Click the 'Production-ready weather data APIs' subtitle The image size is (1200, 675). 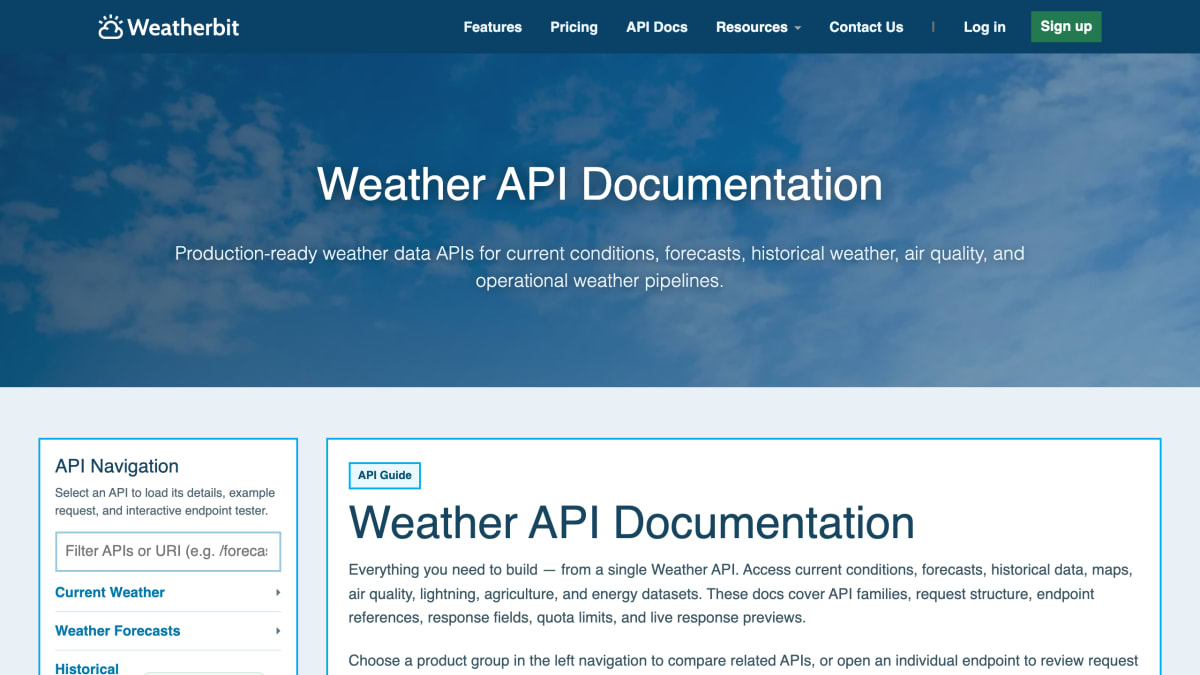(x=600, y=267)
